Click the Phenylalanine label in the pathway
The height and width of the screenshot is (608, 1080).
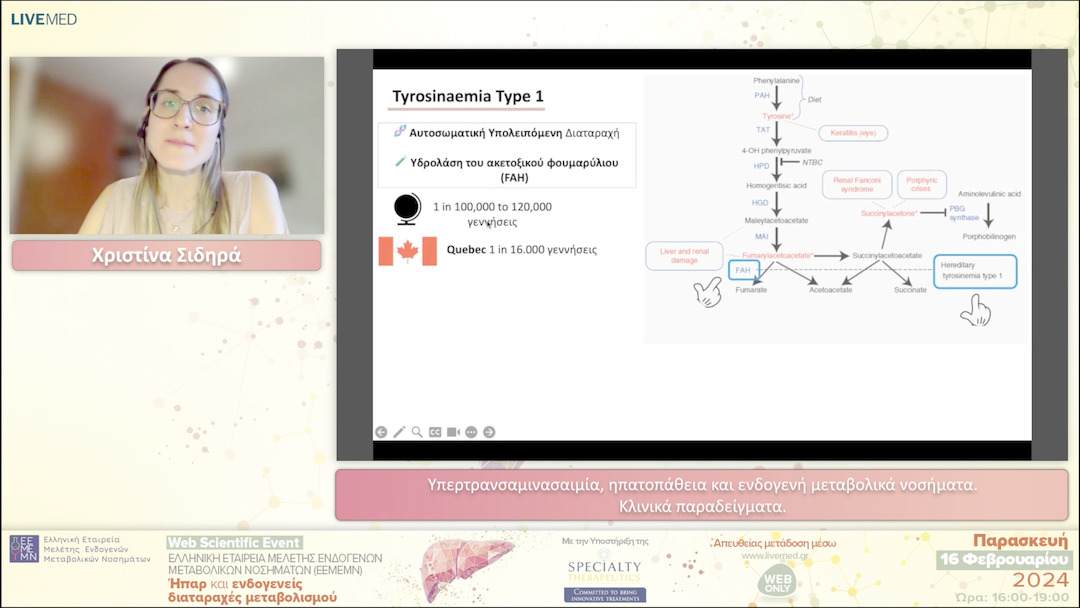776,81
